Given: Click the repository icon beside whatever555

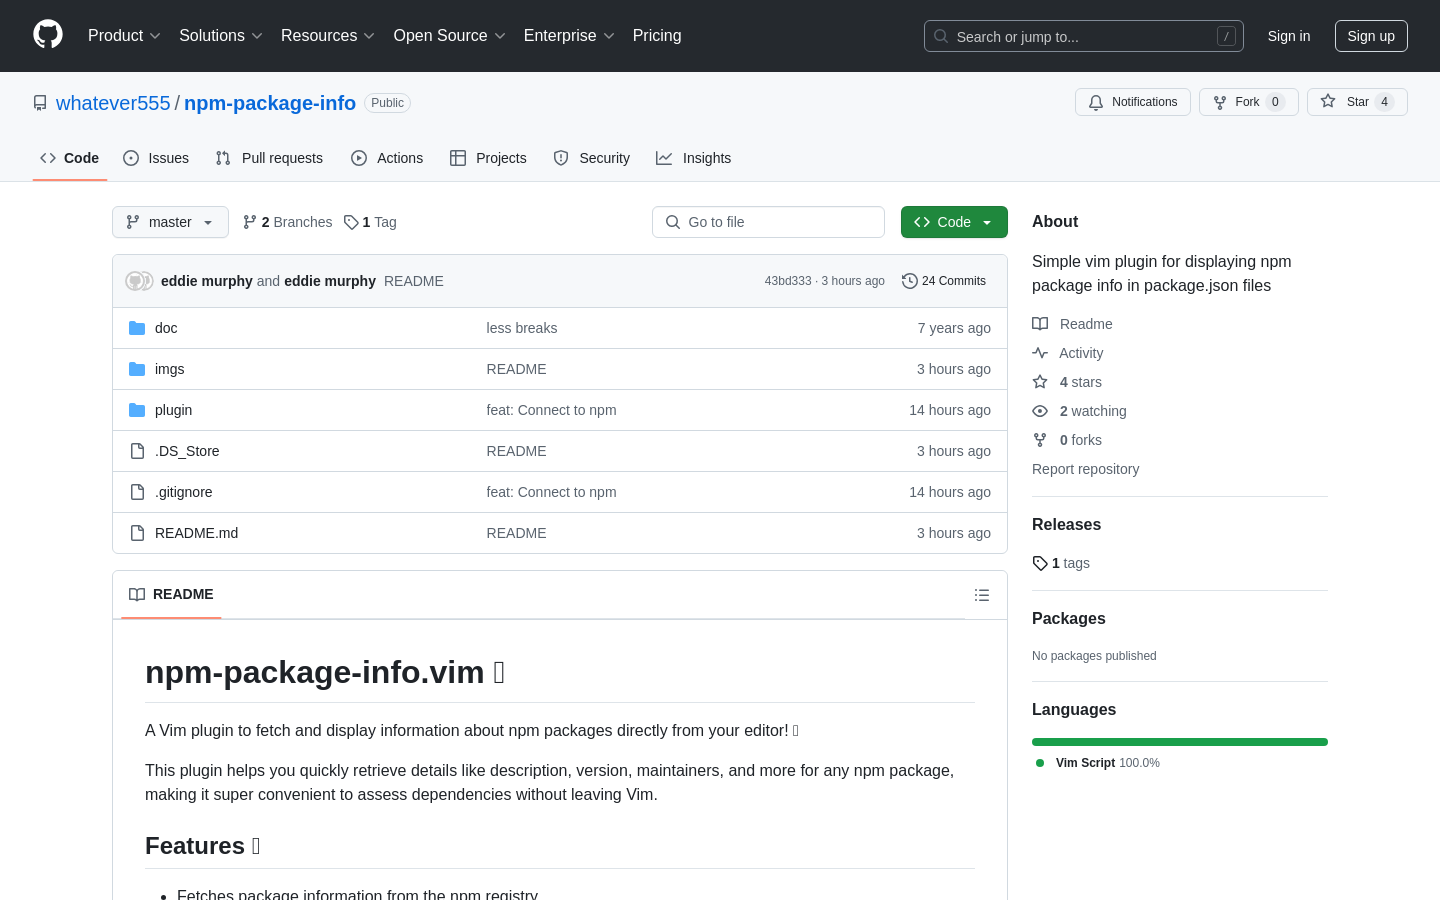Looking at the screenshot, I should [x=40, y=103].
